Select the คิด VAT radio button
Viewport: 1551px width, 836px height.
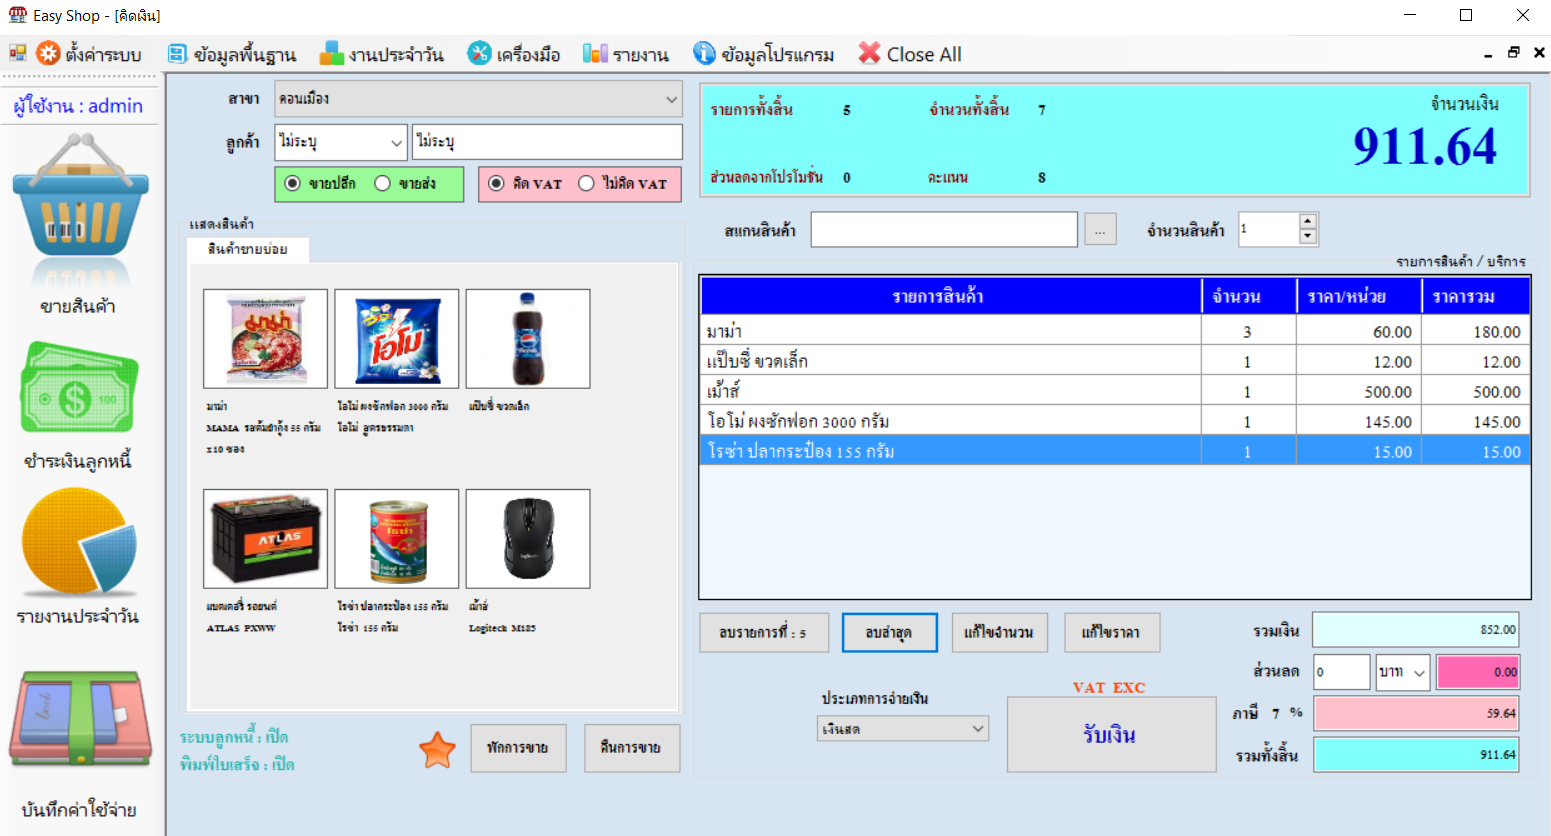496,183
